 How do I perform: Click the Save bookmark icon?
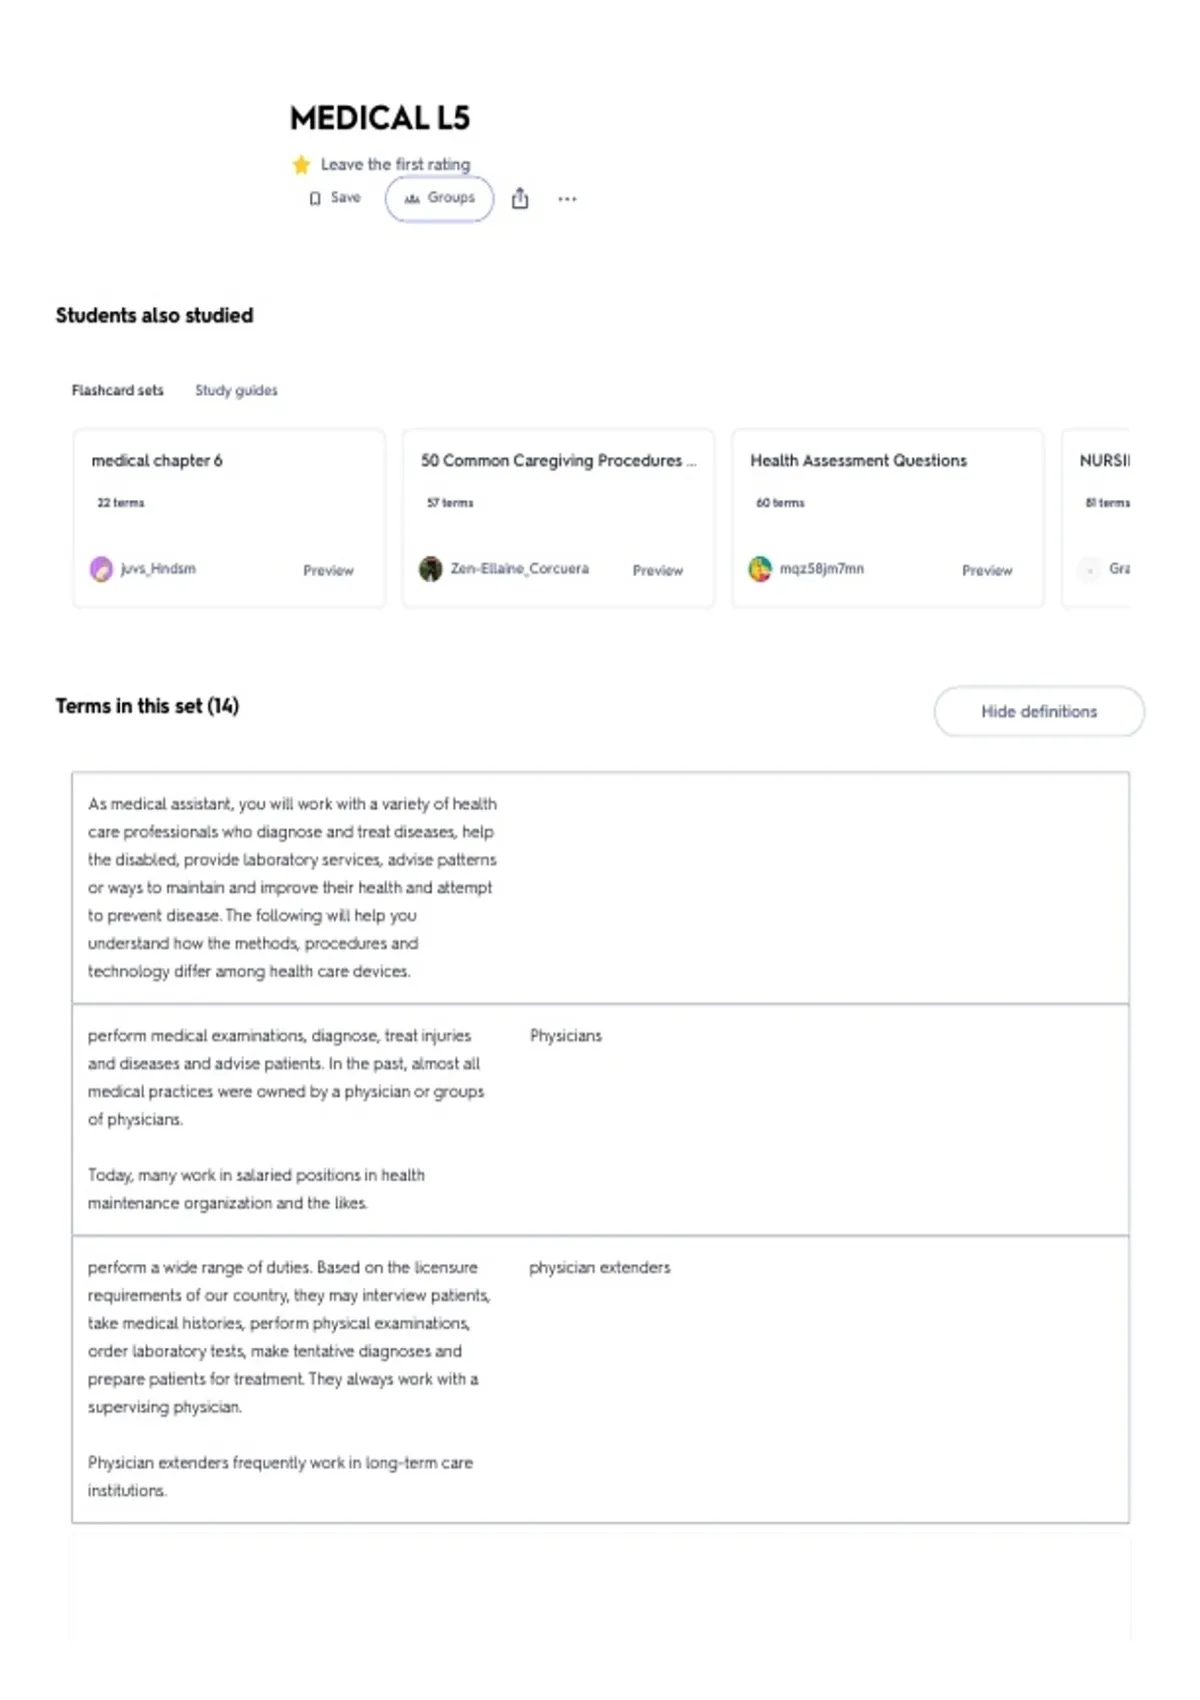(315, 198)
